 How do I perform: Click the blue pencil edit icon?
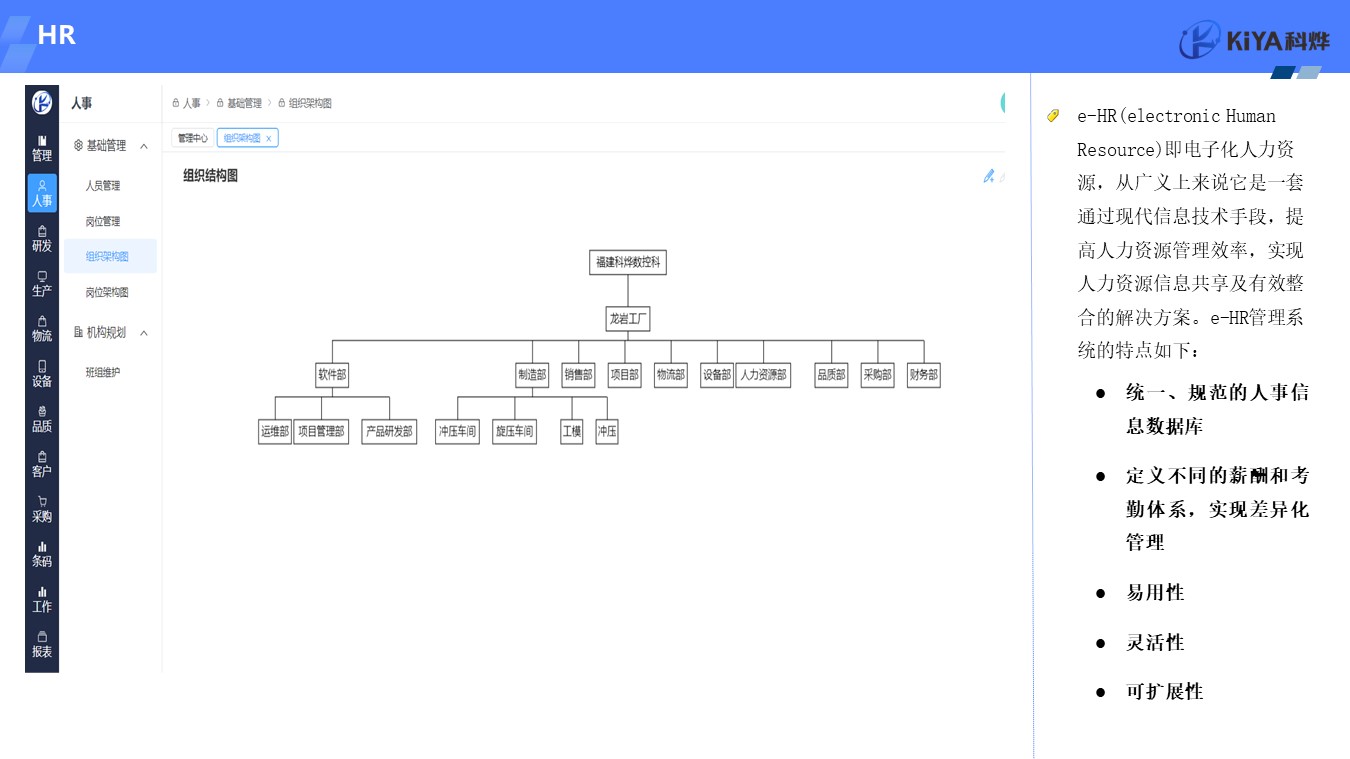[x=988, y=176]
